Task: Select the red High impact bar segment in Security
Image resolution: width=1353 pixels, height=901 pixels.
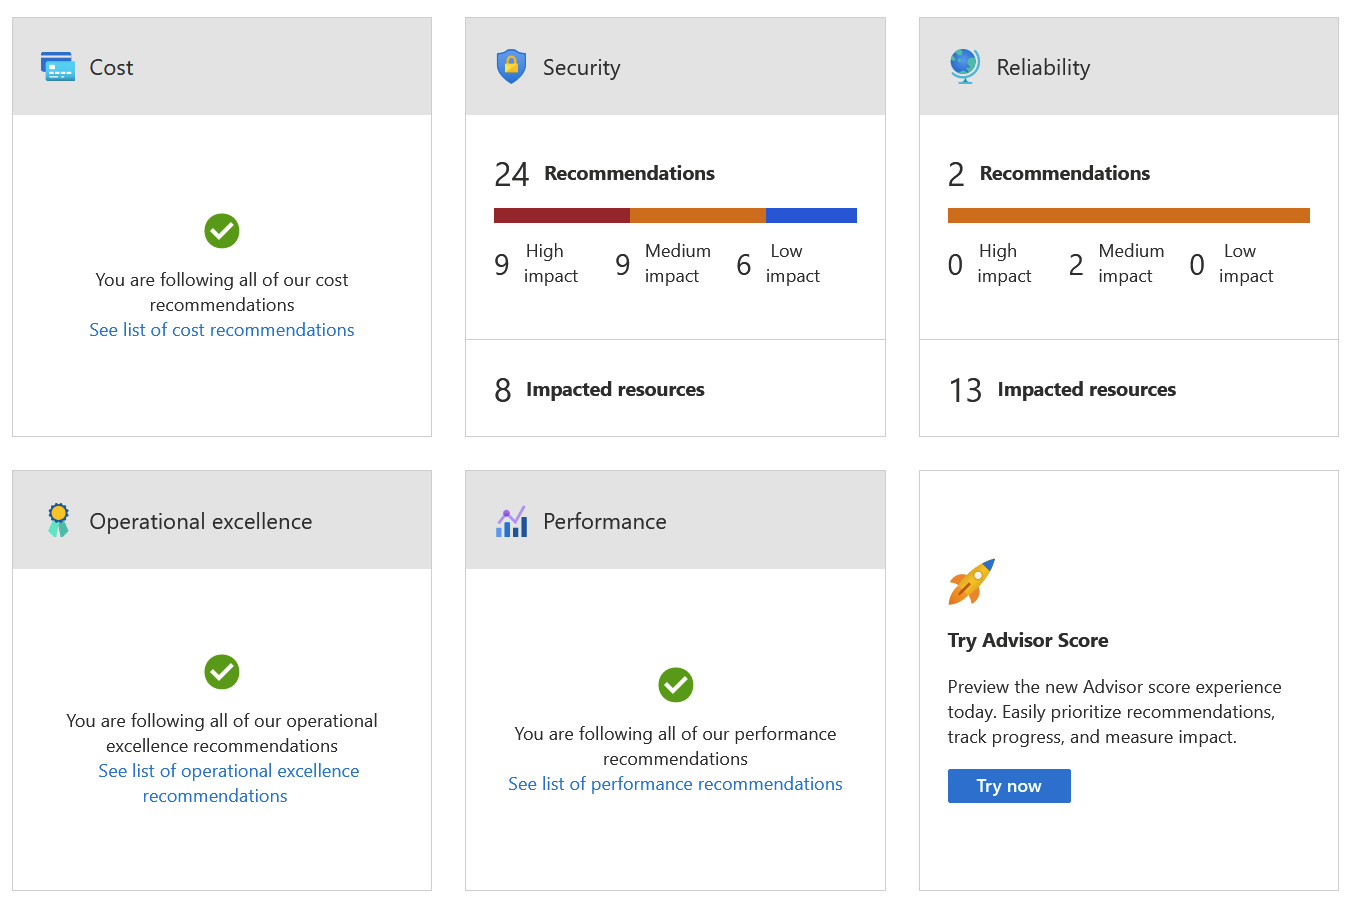Action: coord(562,215)
